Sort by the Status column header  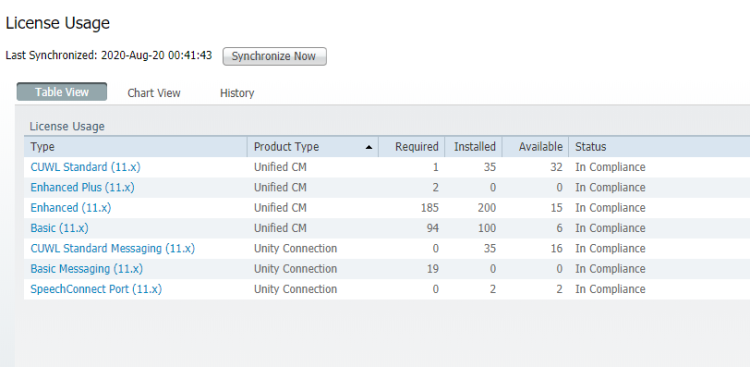(x=659, y=147)
